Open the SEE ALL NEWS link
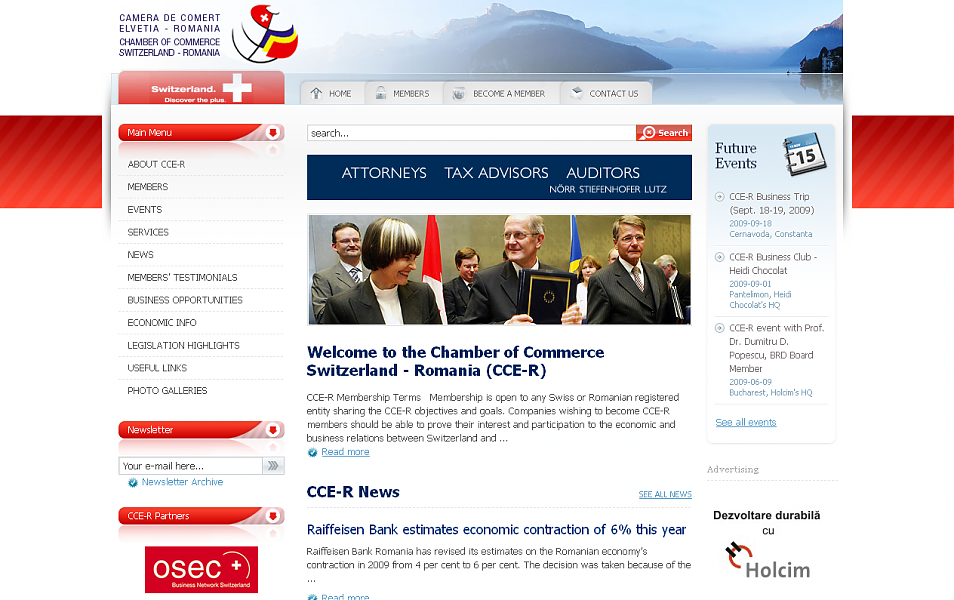This screenshot has height=600, width=954. pos(665,494)
